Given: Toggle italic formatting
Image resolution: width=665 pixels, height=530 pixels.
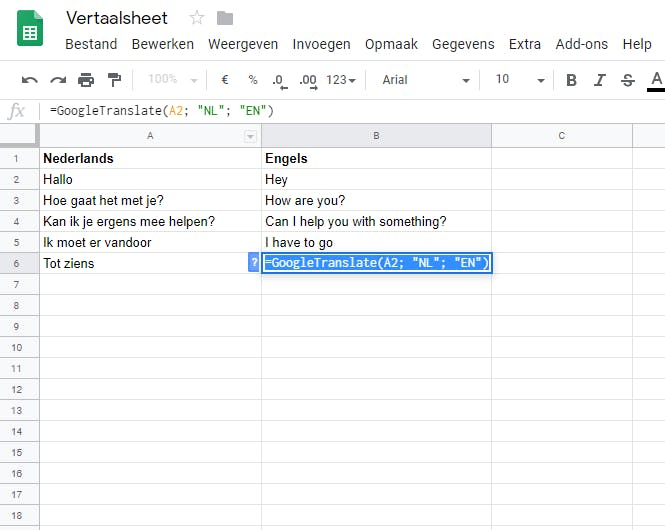Looking at the screenshot, I should [x=599, y=80].
